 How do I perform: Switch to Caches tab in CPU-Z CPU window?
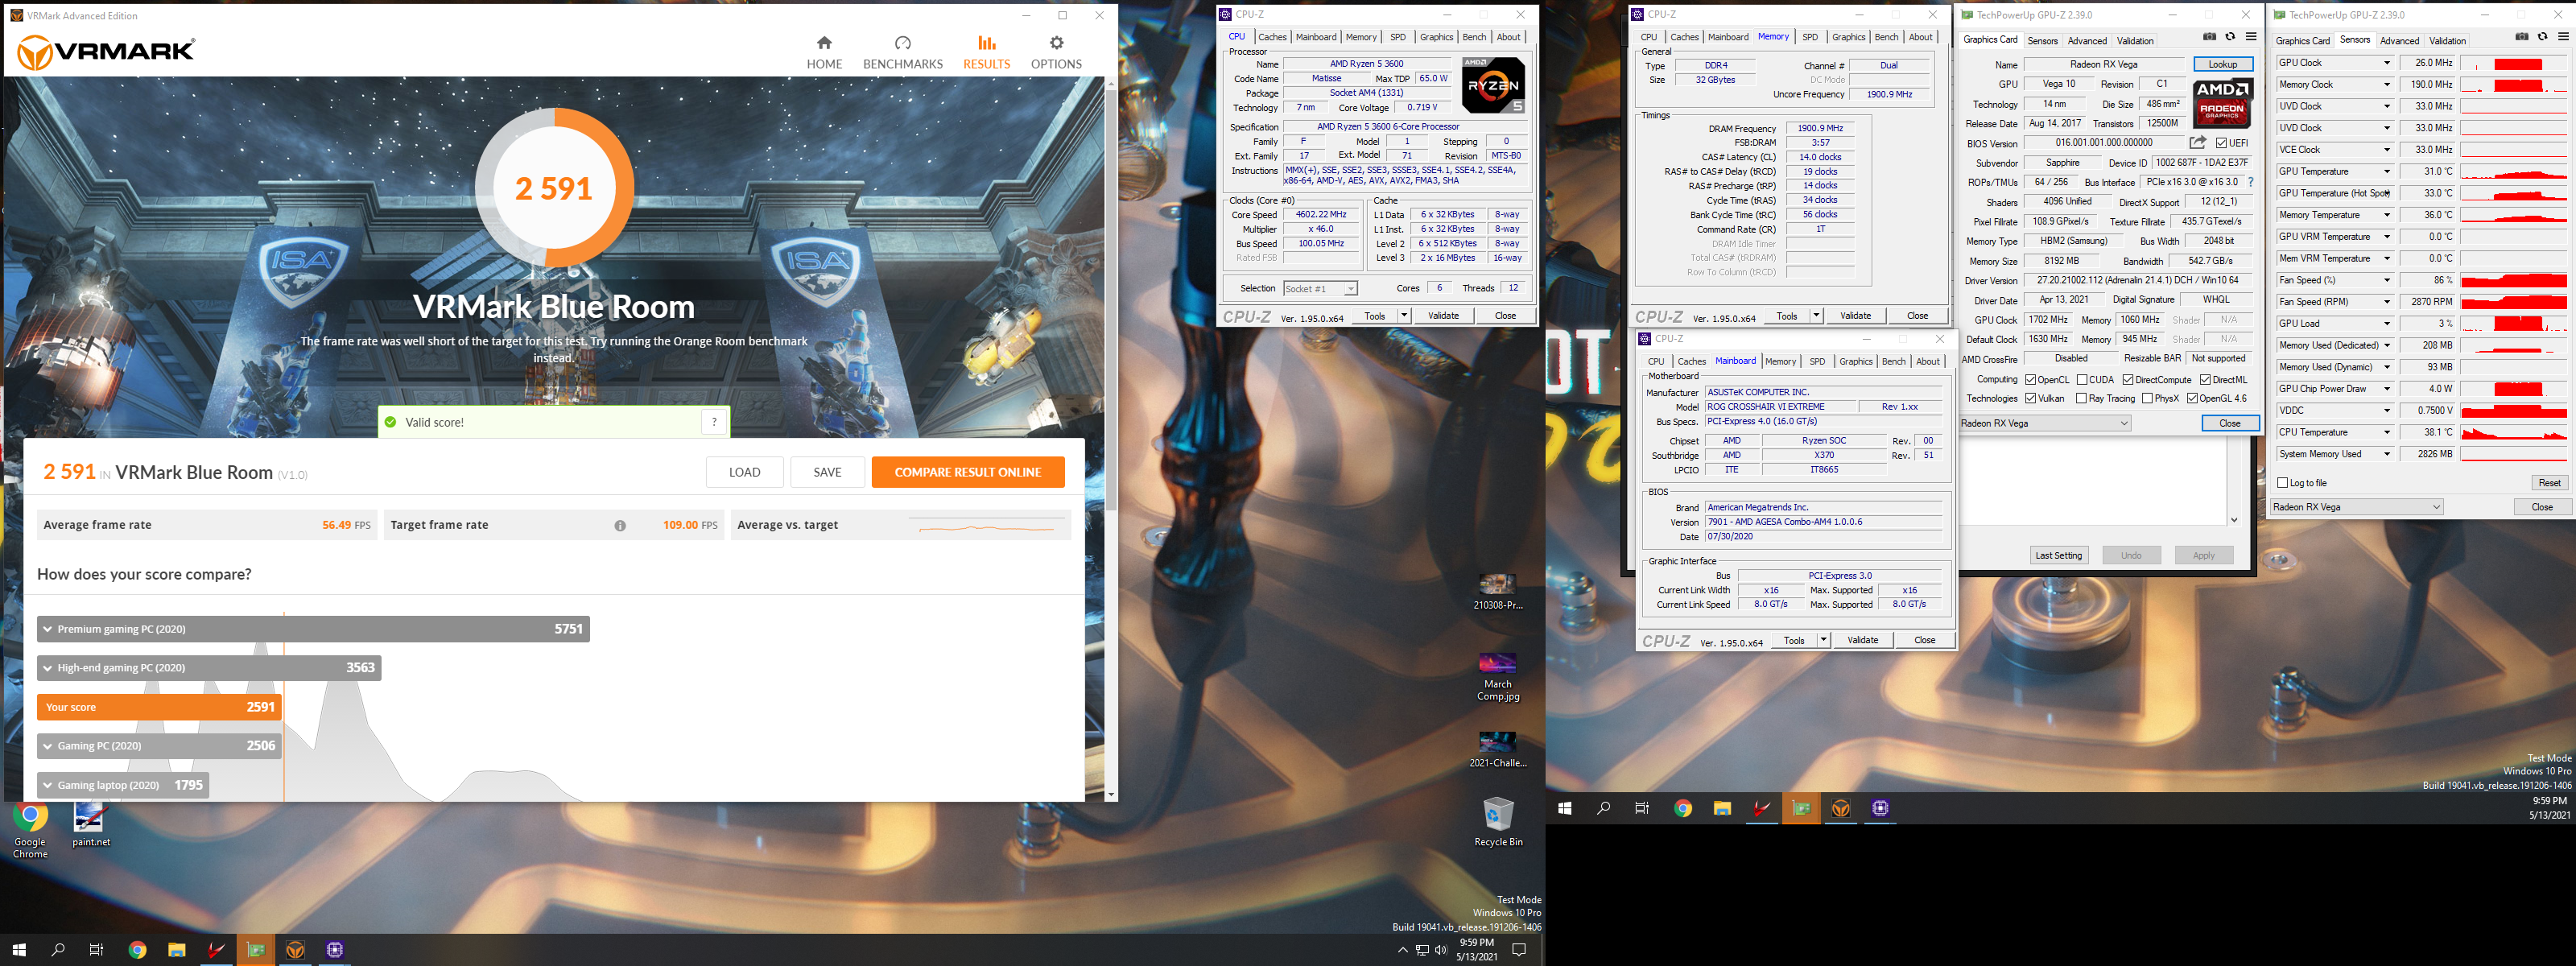click(1272, 37)
